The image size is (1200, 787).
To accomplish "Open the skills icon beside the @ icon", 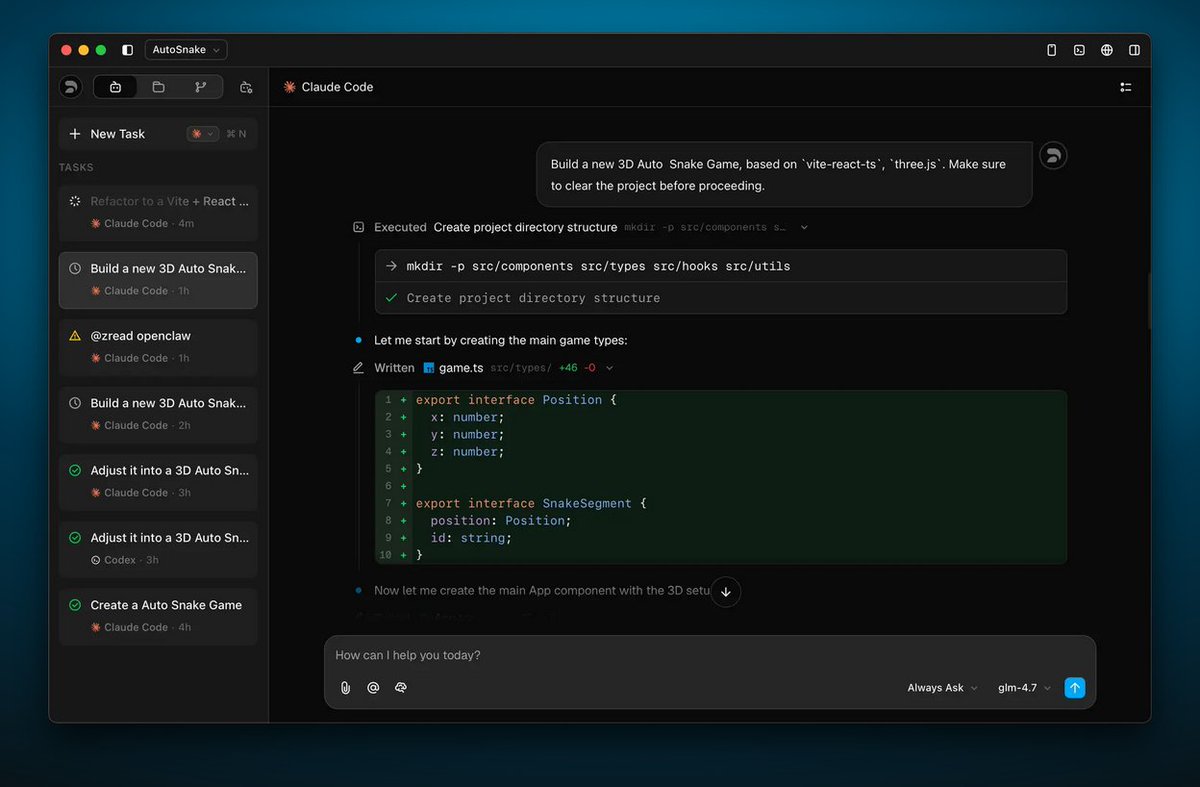I will click(x=401, y=688).
